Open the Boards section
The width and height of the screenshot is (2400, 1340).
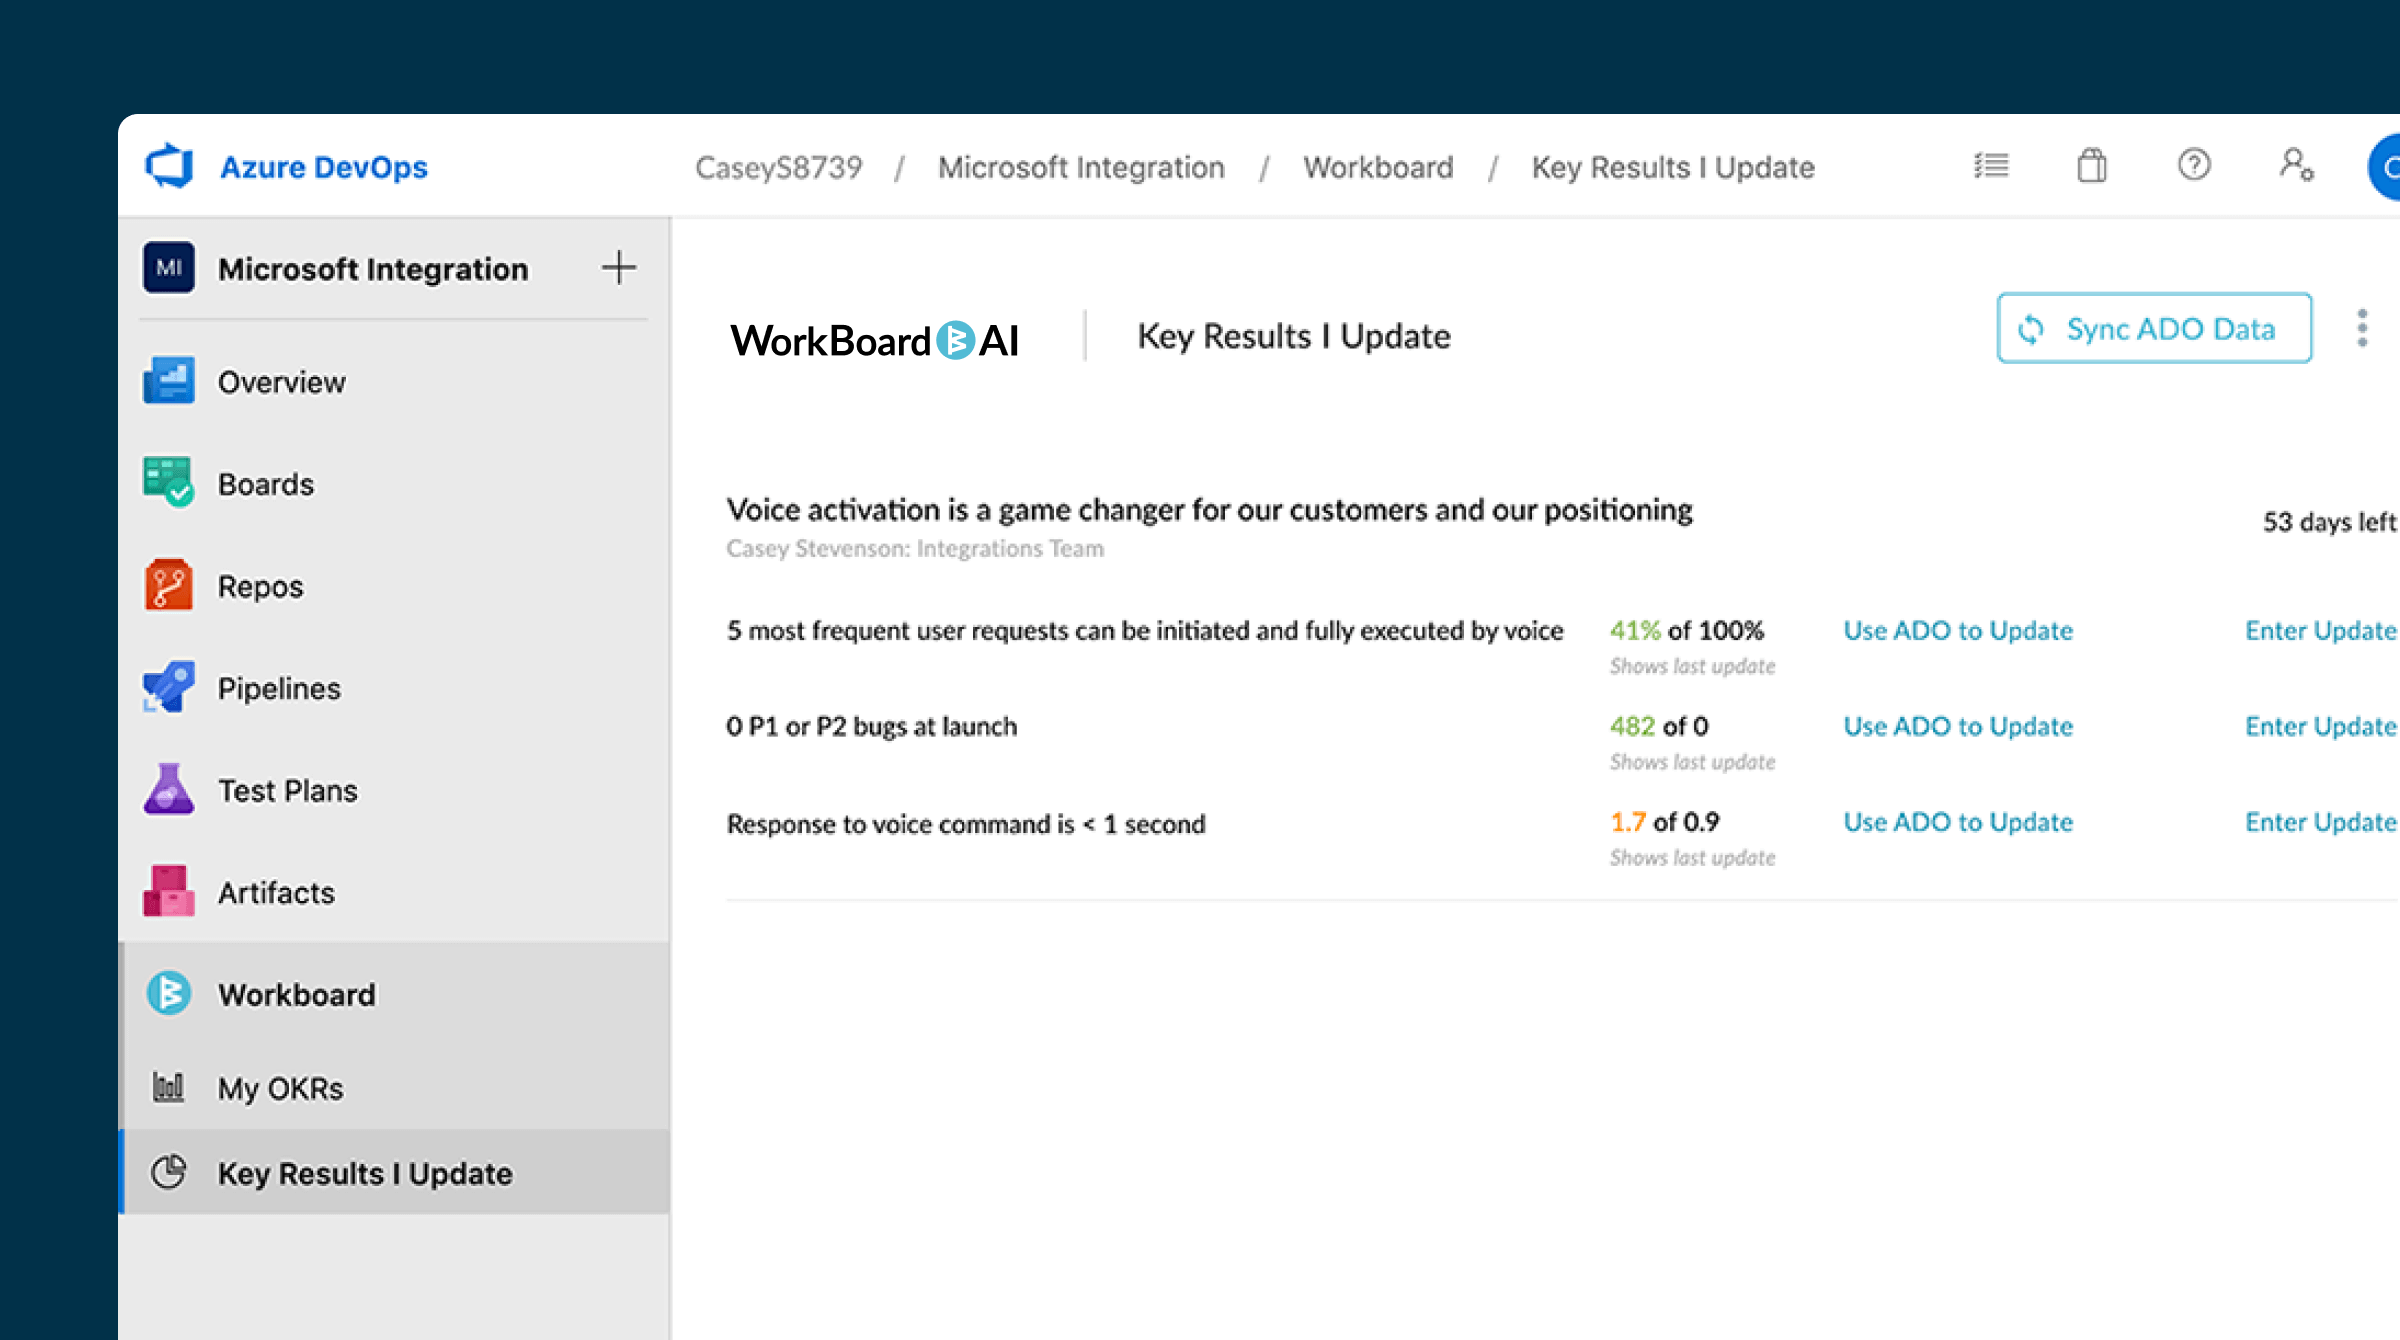pos(265,484)
